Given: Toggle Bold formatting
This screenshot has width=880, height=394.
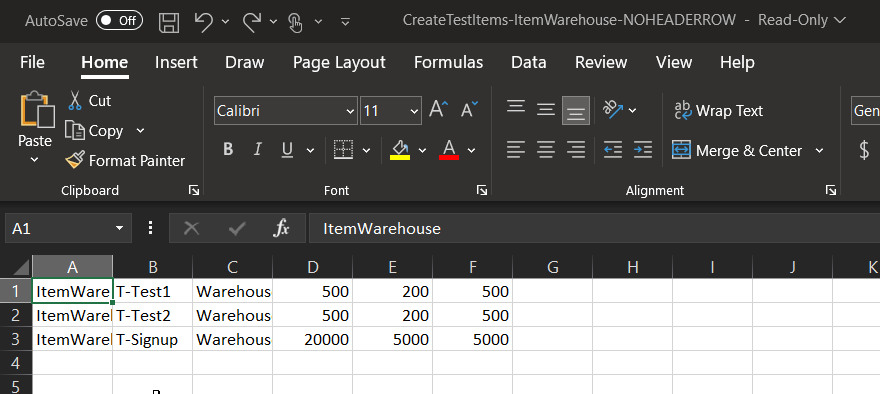Looking at the screenshot, I should click(227, 149).
